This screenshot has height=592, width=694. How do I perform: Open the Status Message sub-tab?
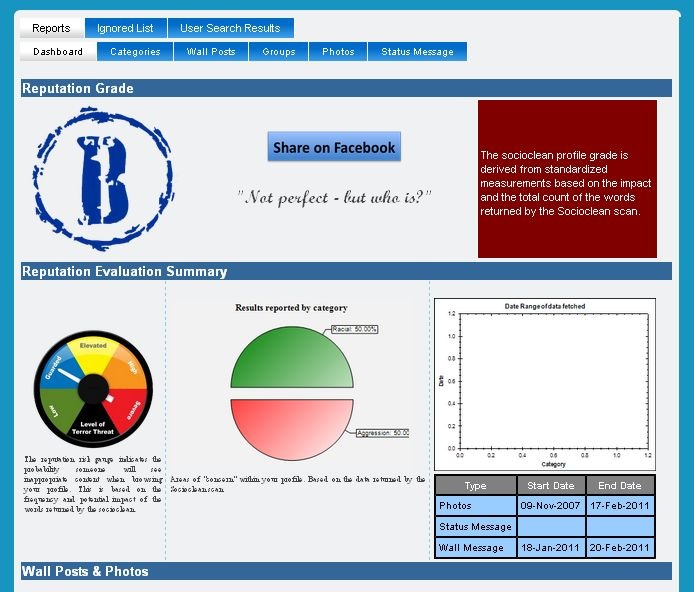[417, 52]
